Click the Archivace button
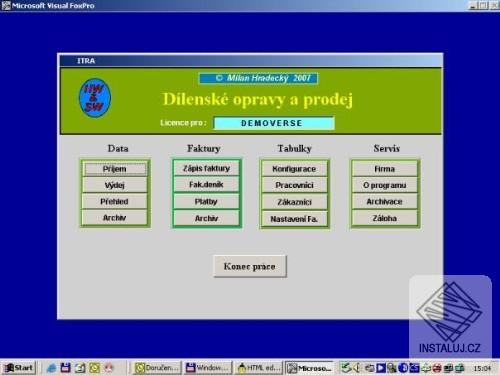The image size is (500, 375). coord(385,202)
